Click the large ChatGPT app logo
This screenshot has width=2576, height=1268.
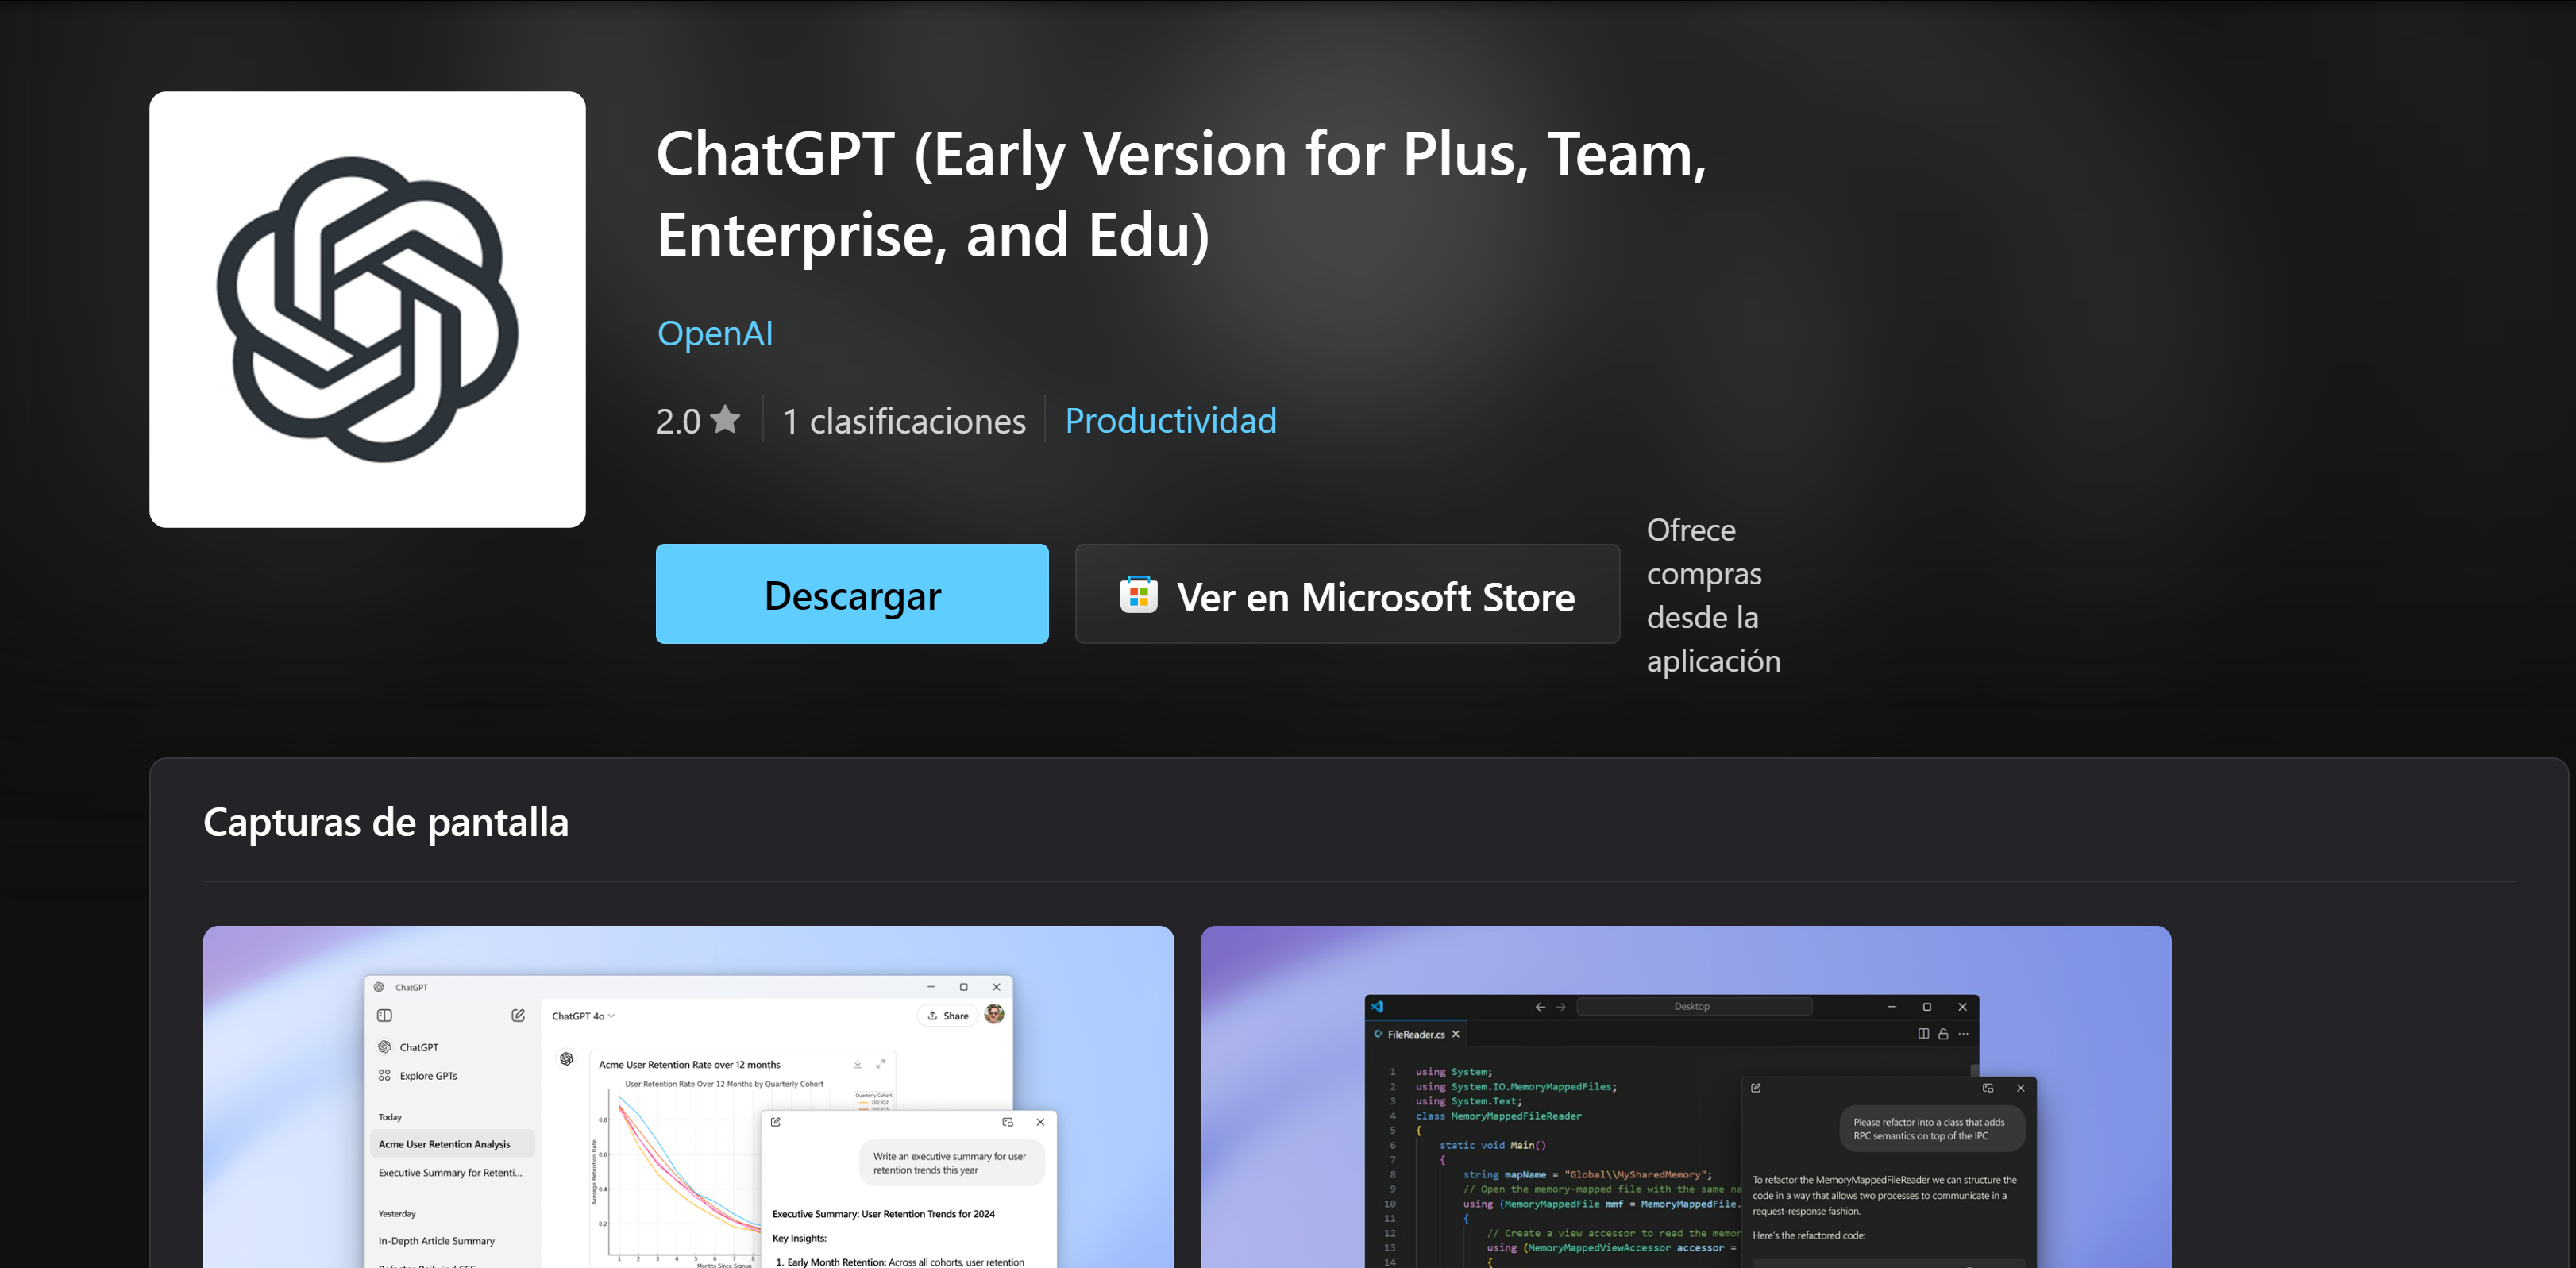367,310
